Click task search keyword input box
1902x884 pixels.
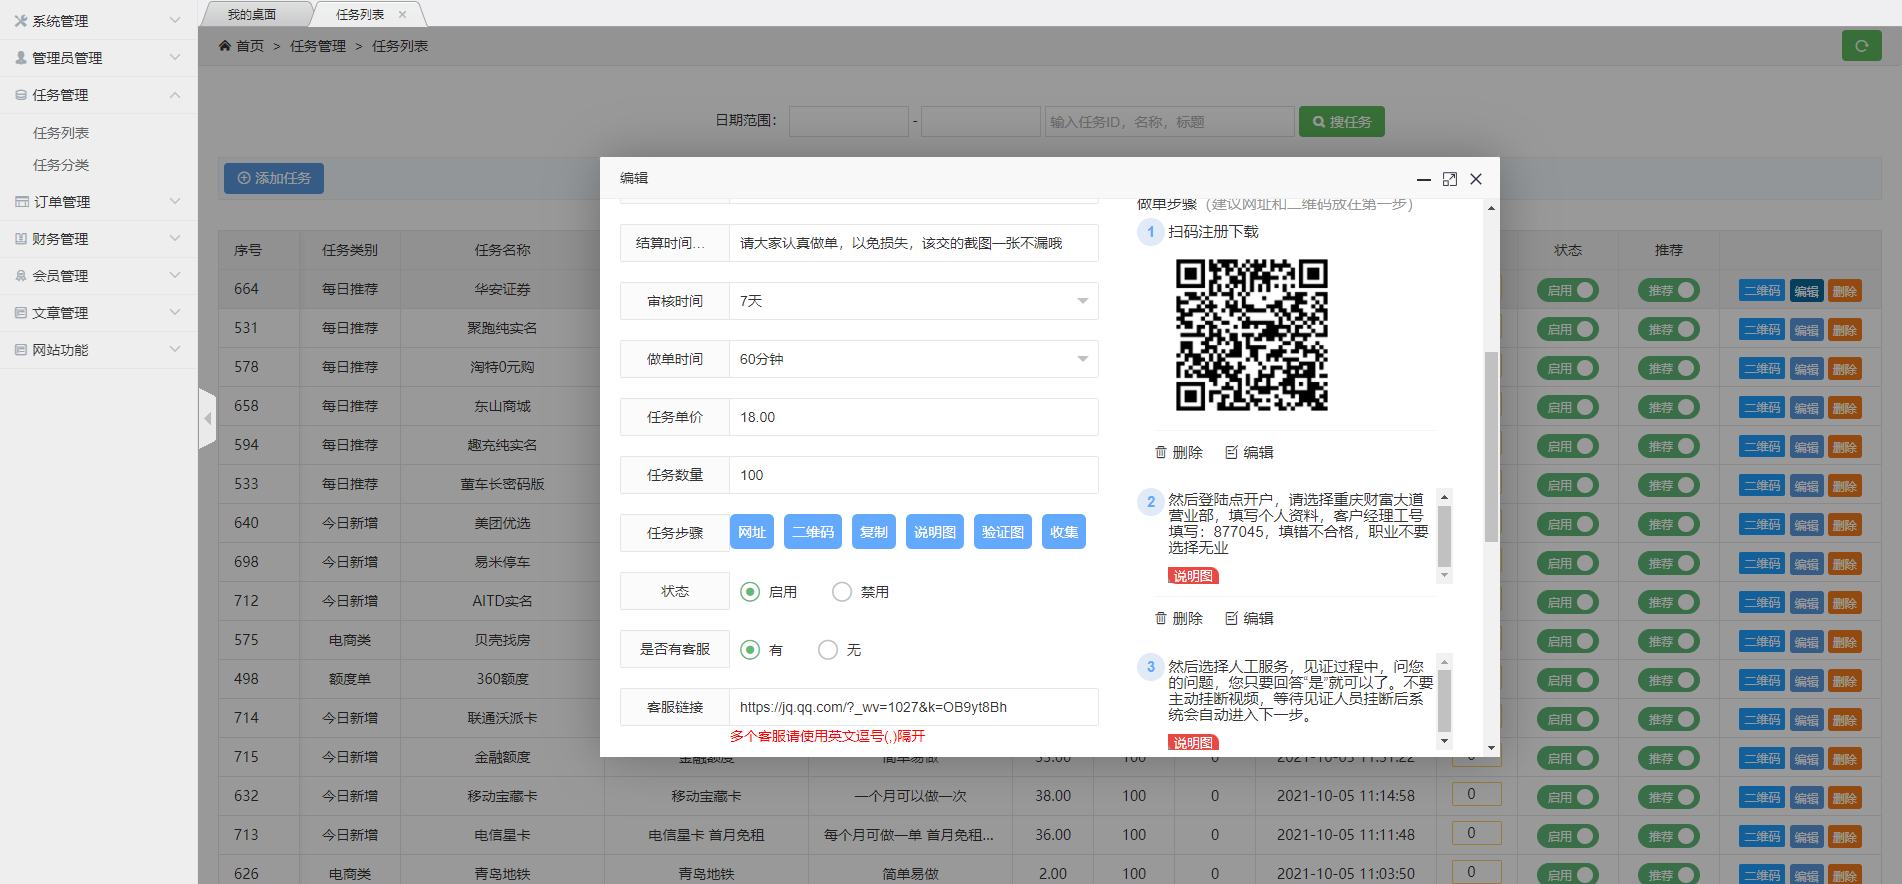tap(1169, 121)
